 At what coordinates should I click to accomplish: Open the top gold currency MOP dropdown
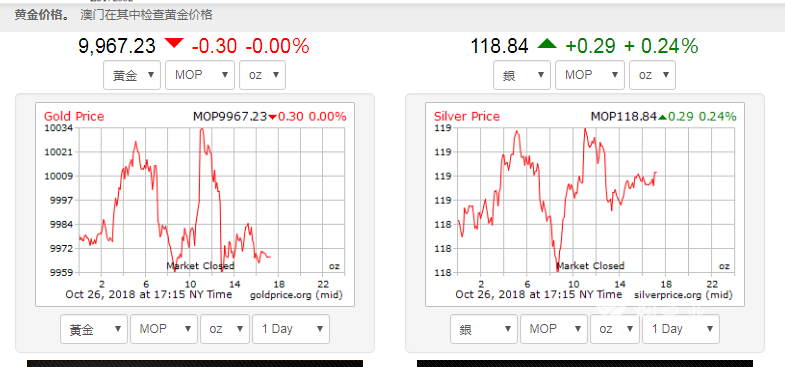pos(200,75)
